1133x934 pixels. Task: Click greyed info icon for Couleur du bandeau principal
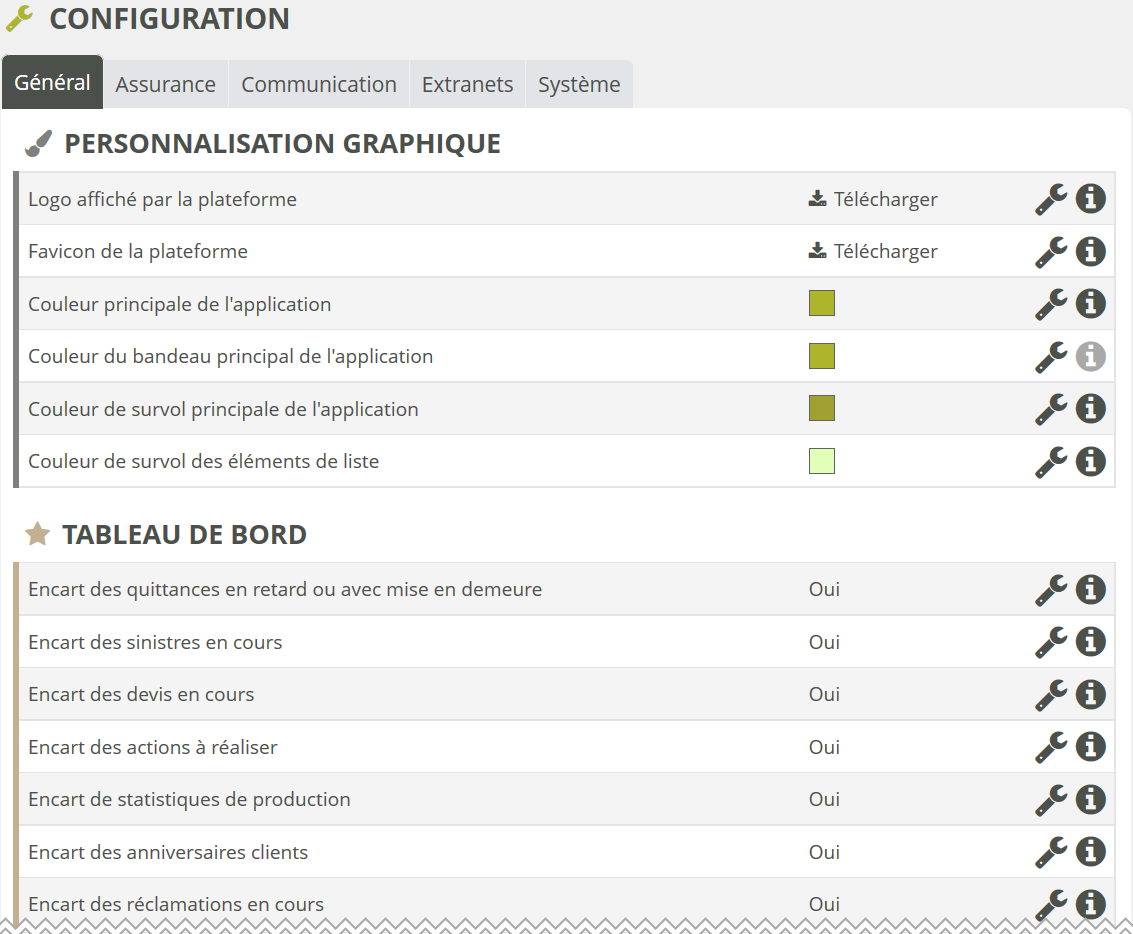[1090, 356]
